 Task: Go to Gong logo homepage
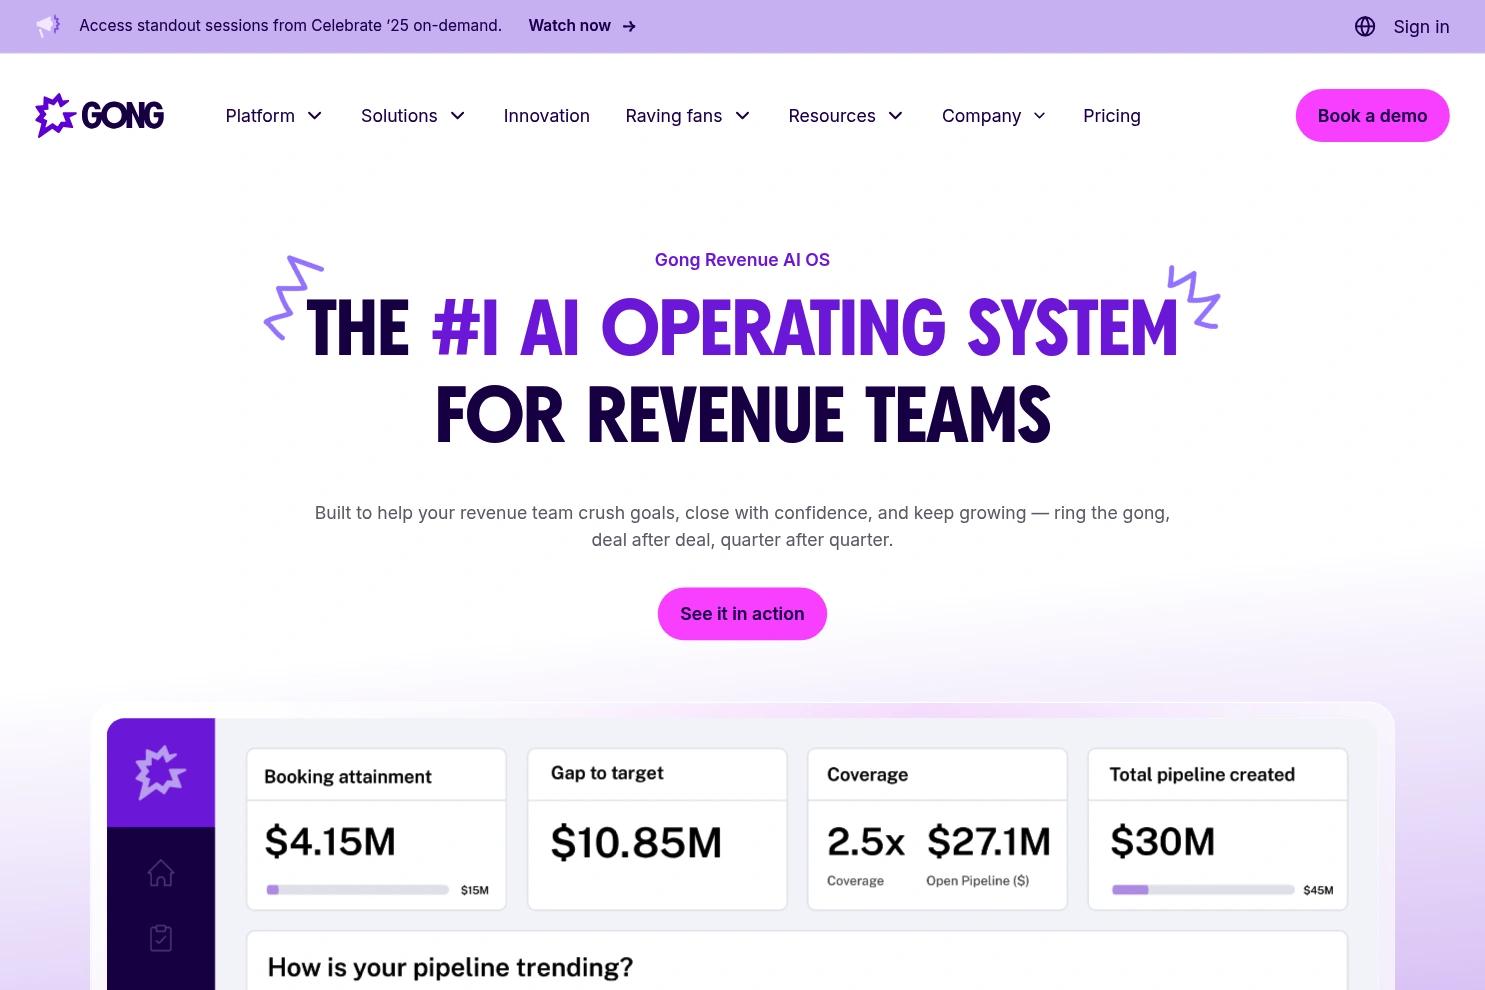99,115
